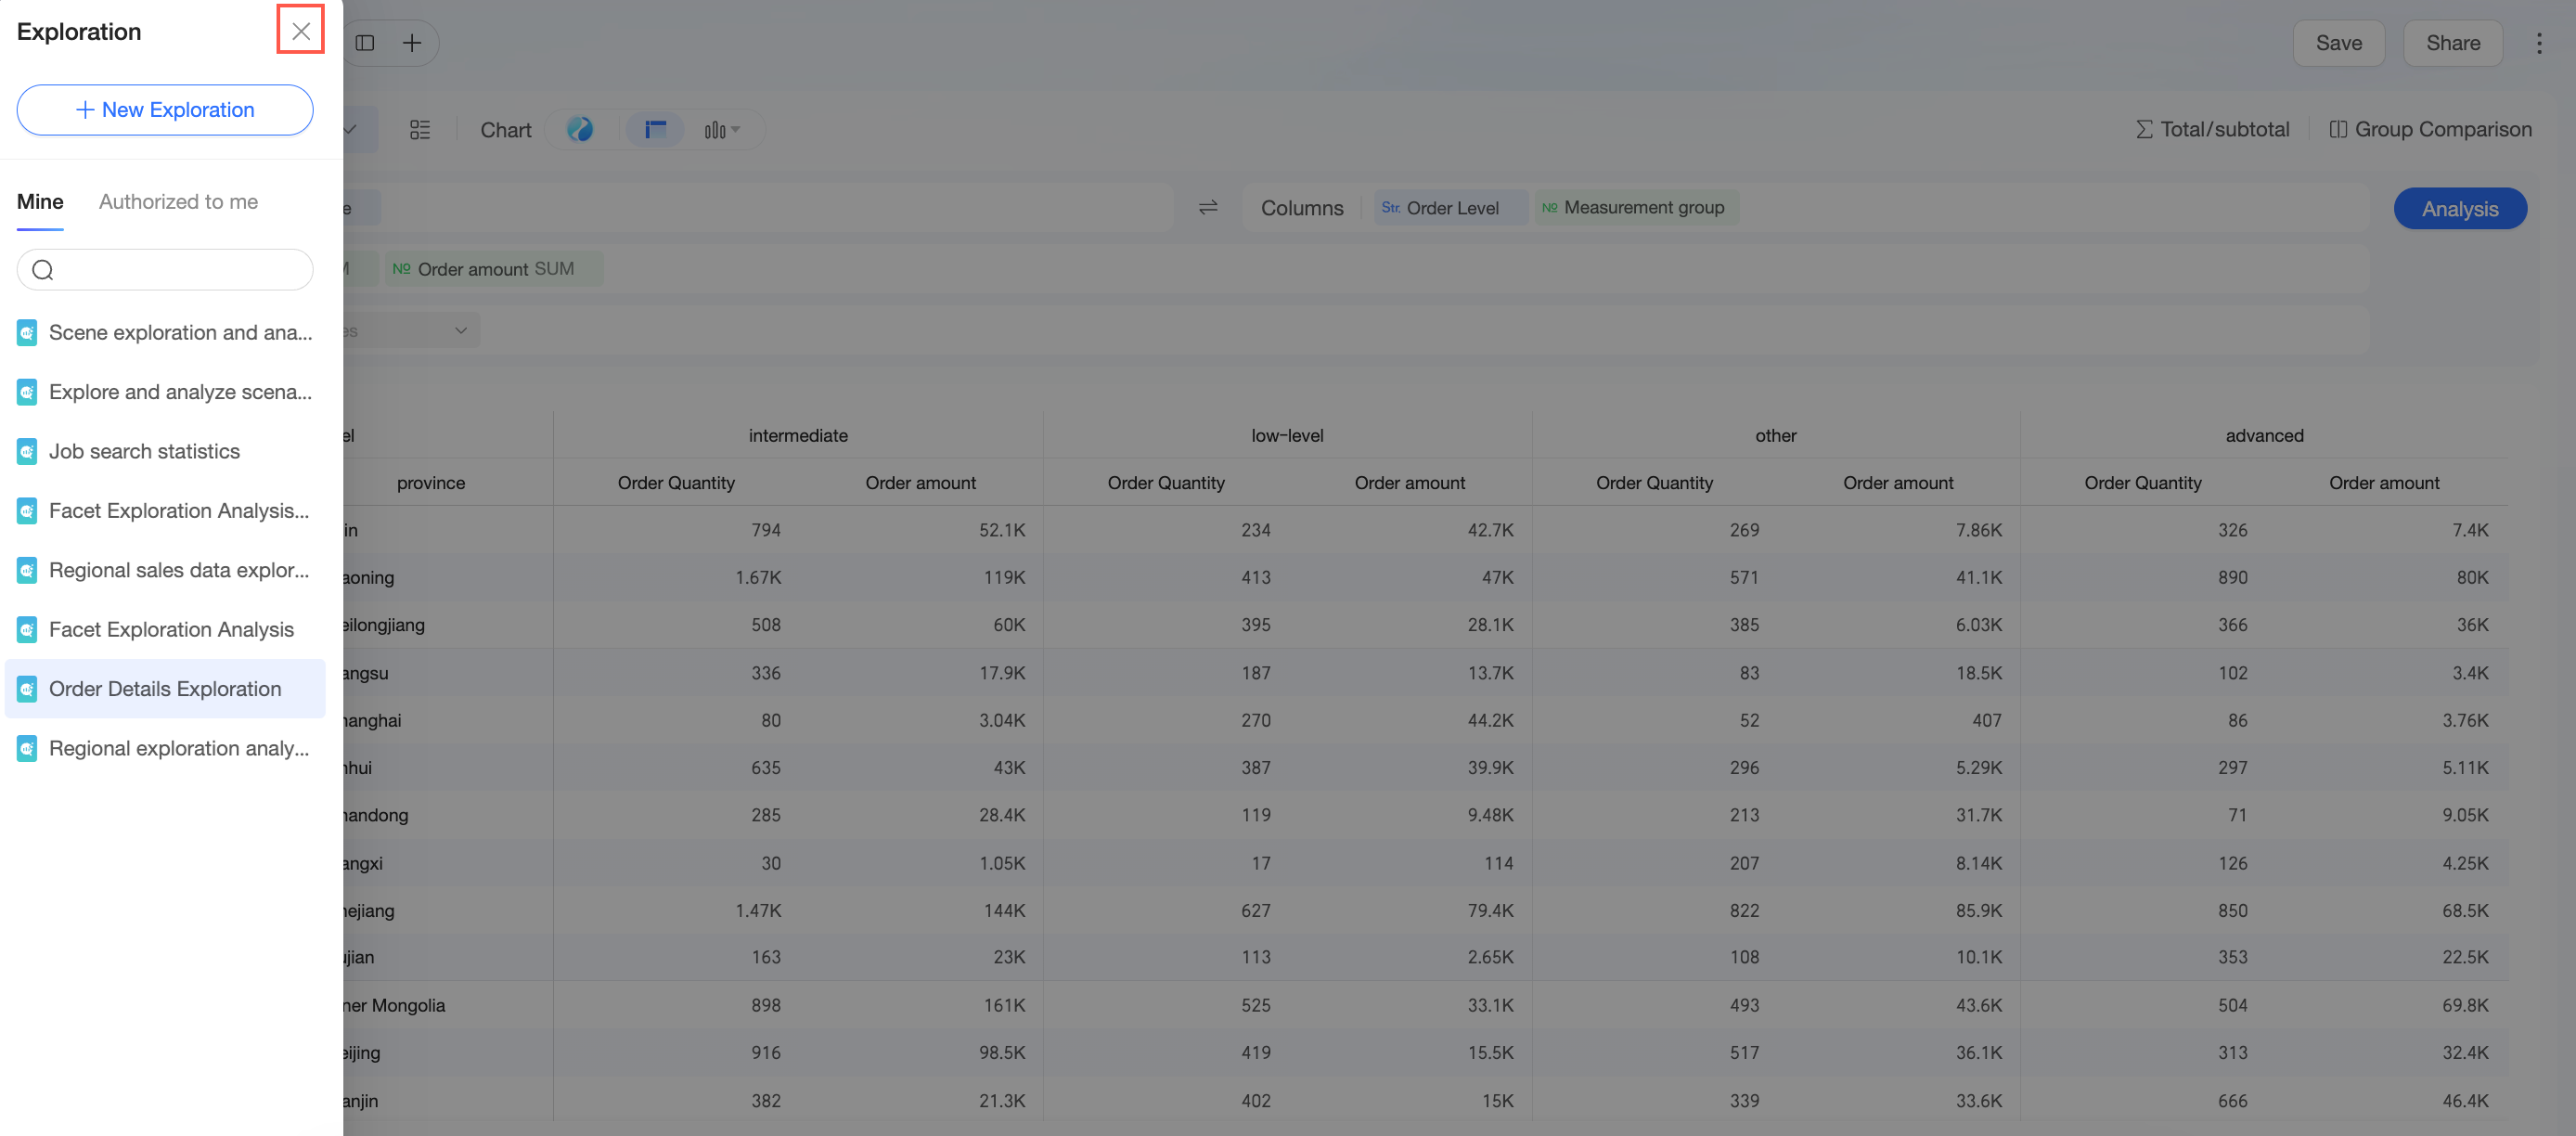This screenshot has width=2576, height=1136.
Task: Expand the dropdown below Order amount SUM
Action: (x=412, y=330)
